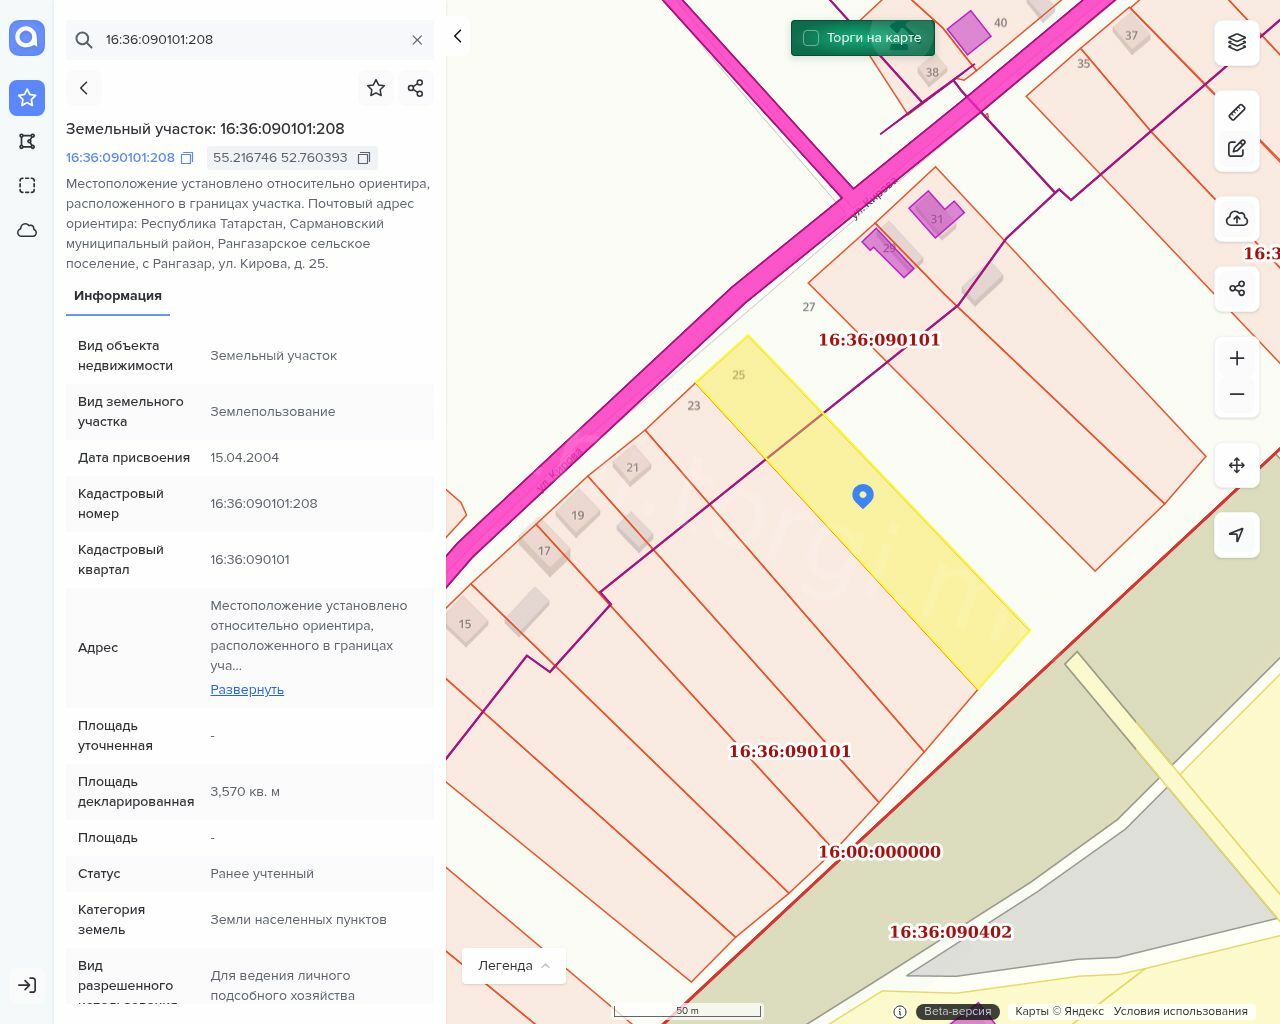Click the geolocation arrow button
Image resolution: width=1280 pixels, height=1024 pixels.
(1237, 535)
